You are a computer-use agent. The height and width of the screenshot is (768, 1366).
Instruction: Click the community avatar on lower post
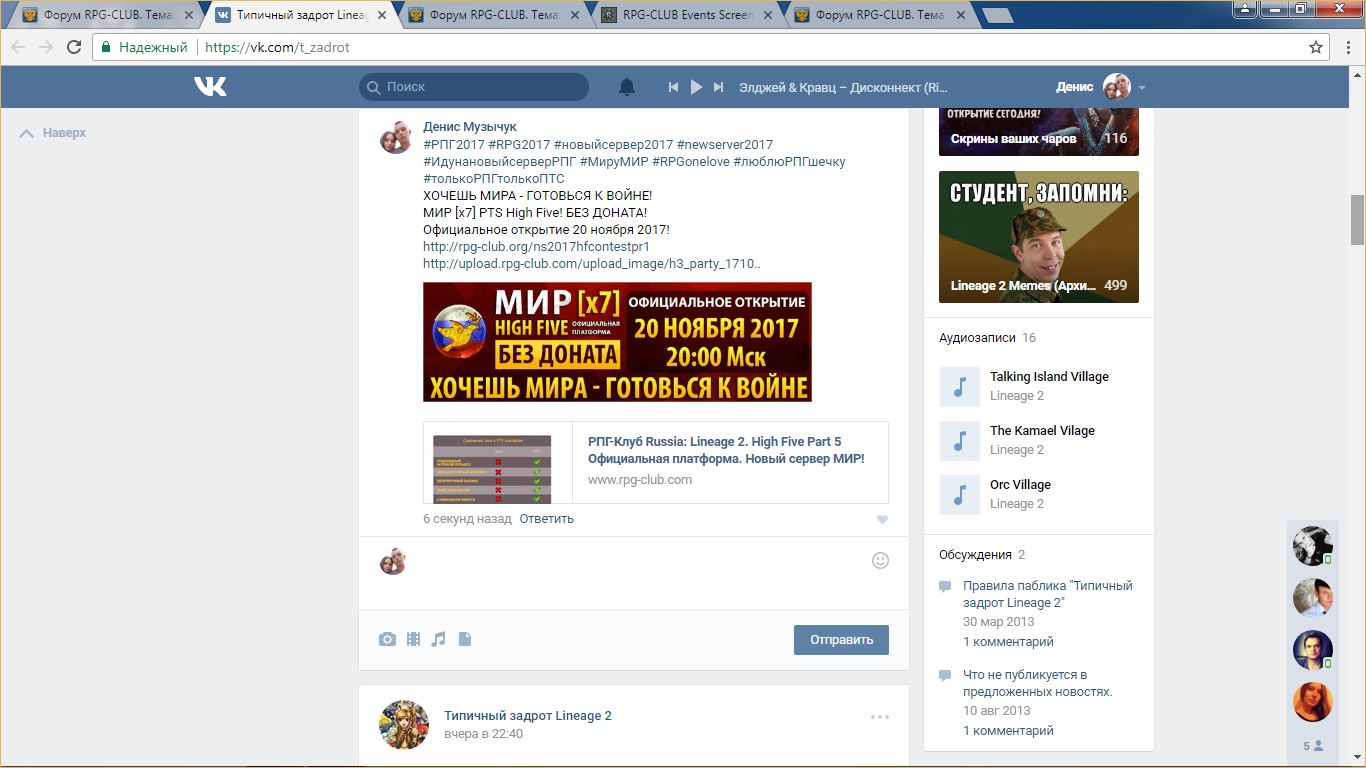point(404,725)
